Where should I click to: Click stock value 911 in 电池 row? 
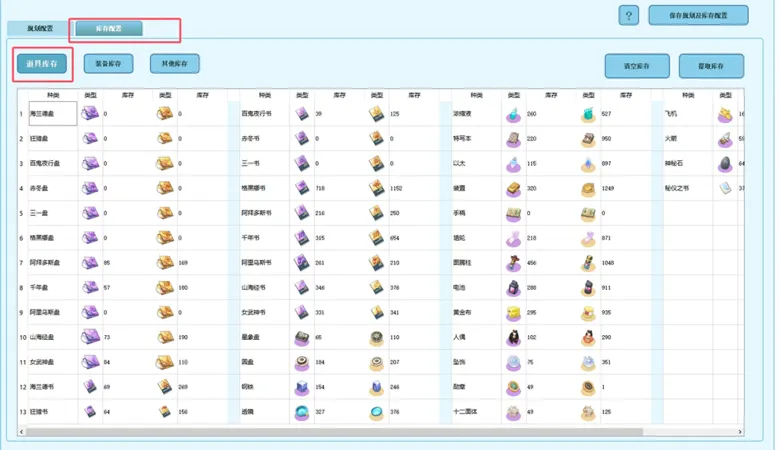click(x=606, y=288)
